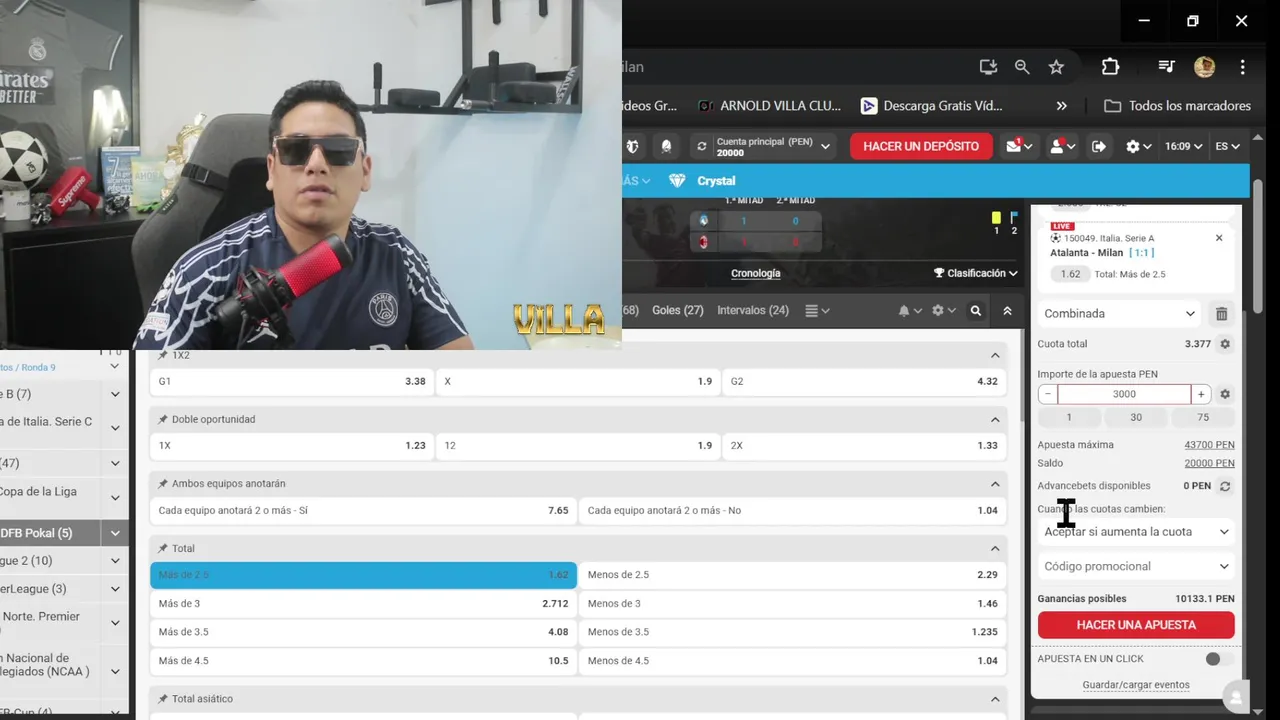Click the Crystal diamond icon
This screenshot has width=1280, height=720.
click(677, 181)
